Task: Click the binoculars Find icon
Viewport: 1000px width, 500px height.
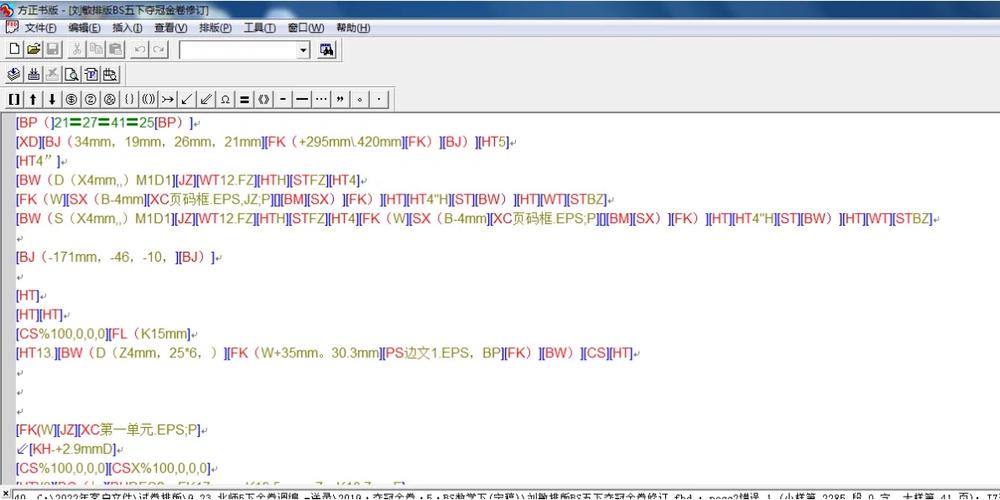Action: click(x=326, y=49)
